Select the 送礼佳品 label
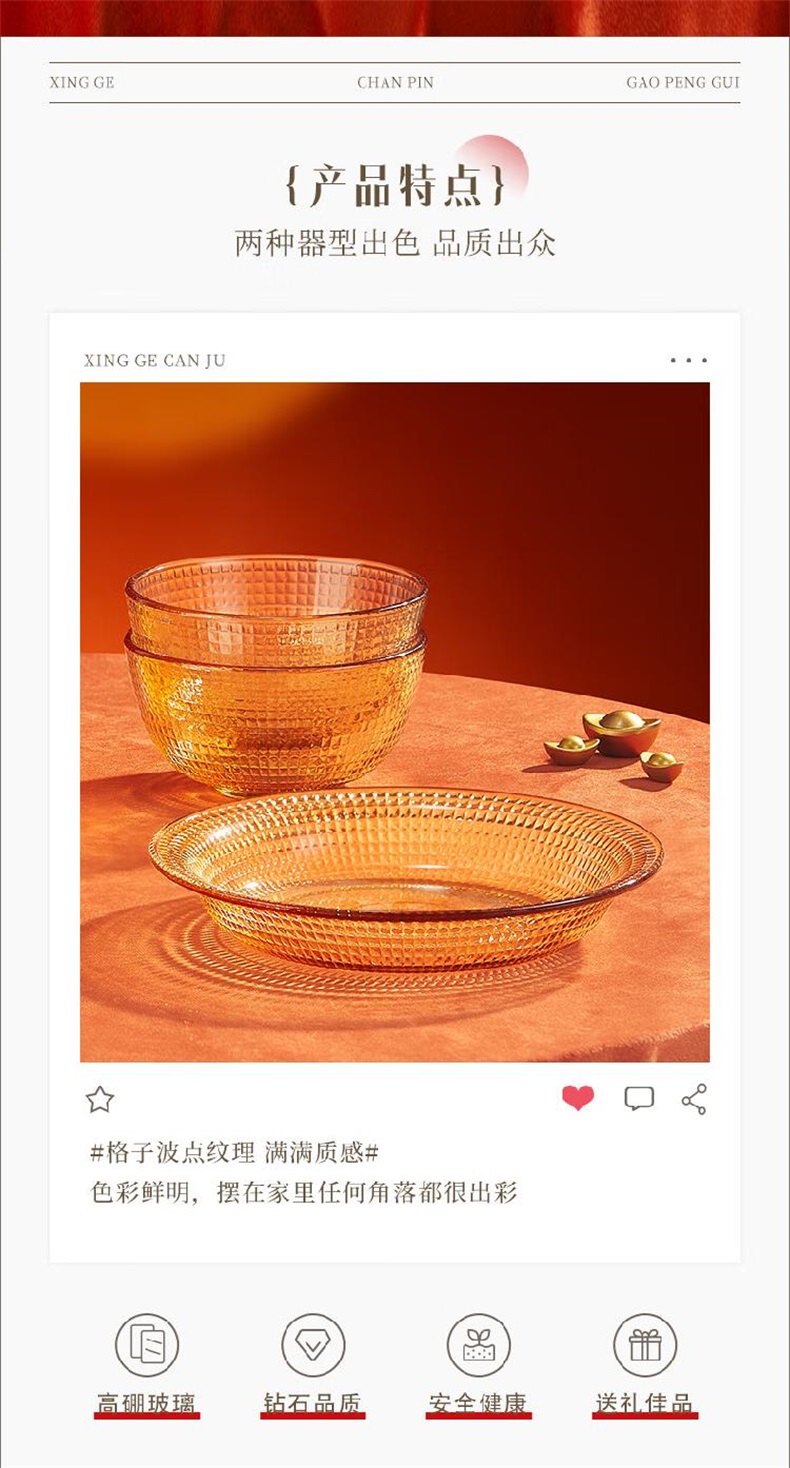This screenshot has width=790, height=1468. tap(645, 1403)
